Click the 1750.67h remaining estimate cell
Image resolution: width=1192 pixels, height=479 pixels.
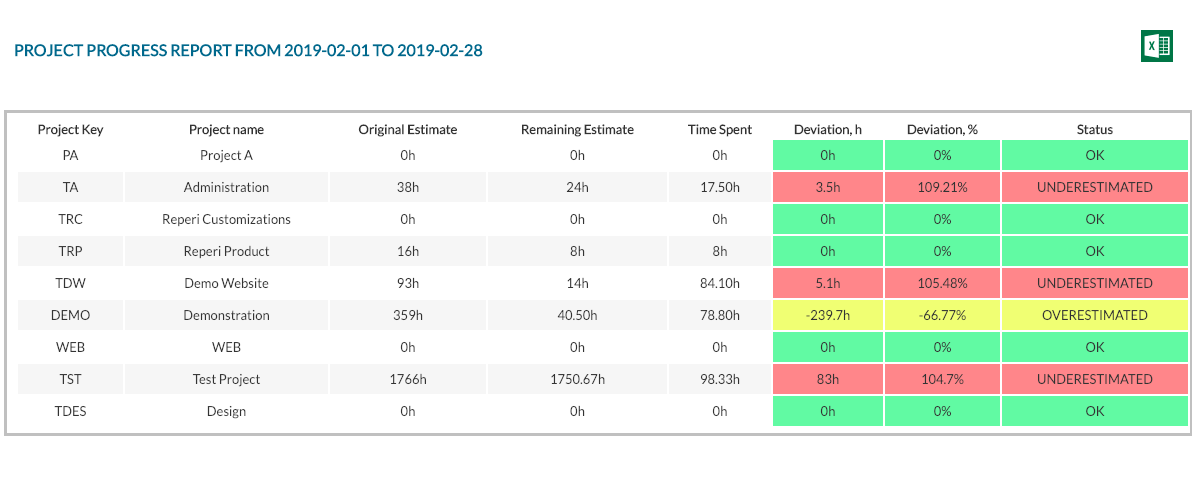pos(577,379)
